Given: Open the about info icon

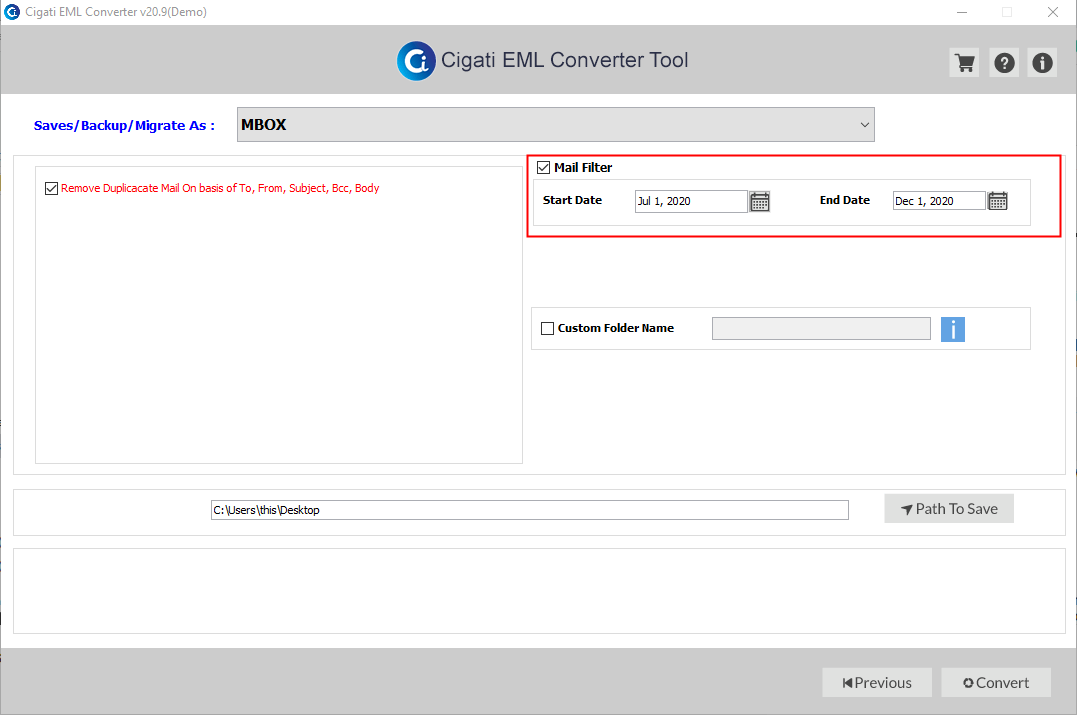Looking at the screenshot, I should pyautogui.click(x=1042, y=63).
